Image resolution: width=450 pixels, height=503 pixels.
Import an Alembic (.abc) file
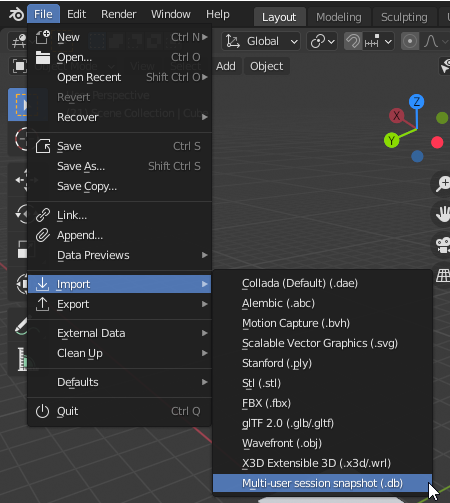click(322, 303)
